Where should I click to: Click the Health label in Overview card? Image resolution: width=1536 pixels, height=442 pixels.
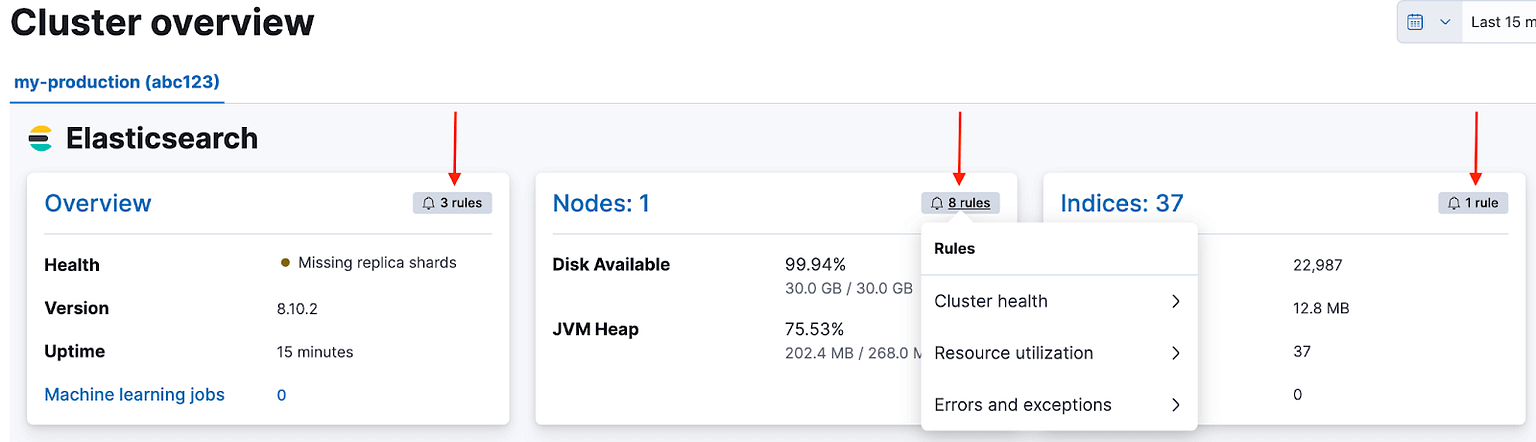coord(72,265)
